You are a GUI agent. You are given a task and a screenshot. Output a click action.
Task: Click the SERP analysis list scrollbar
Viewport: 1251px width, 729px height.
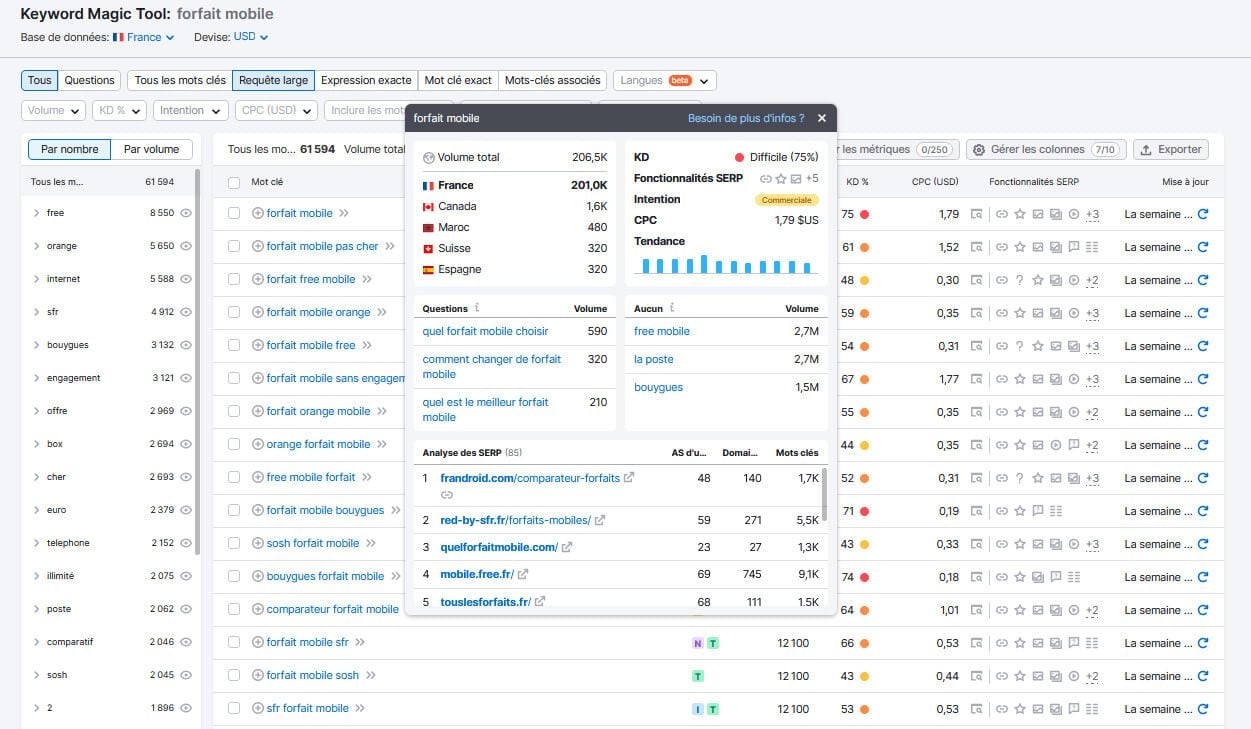tap(824, 493)
